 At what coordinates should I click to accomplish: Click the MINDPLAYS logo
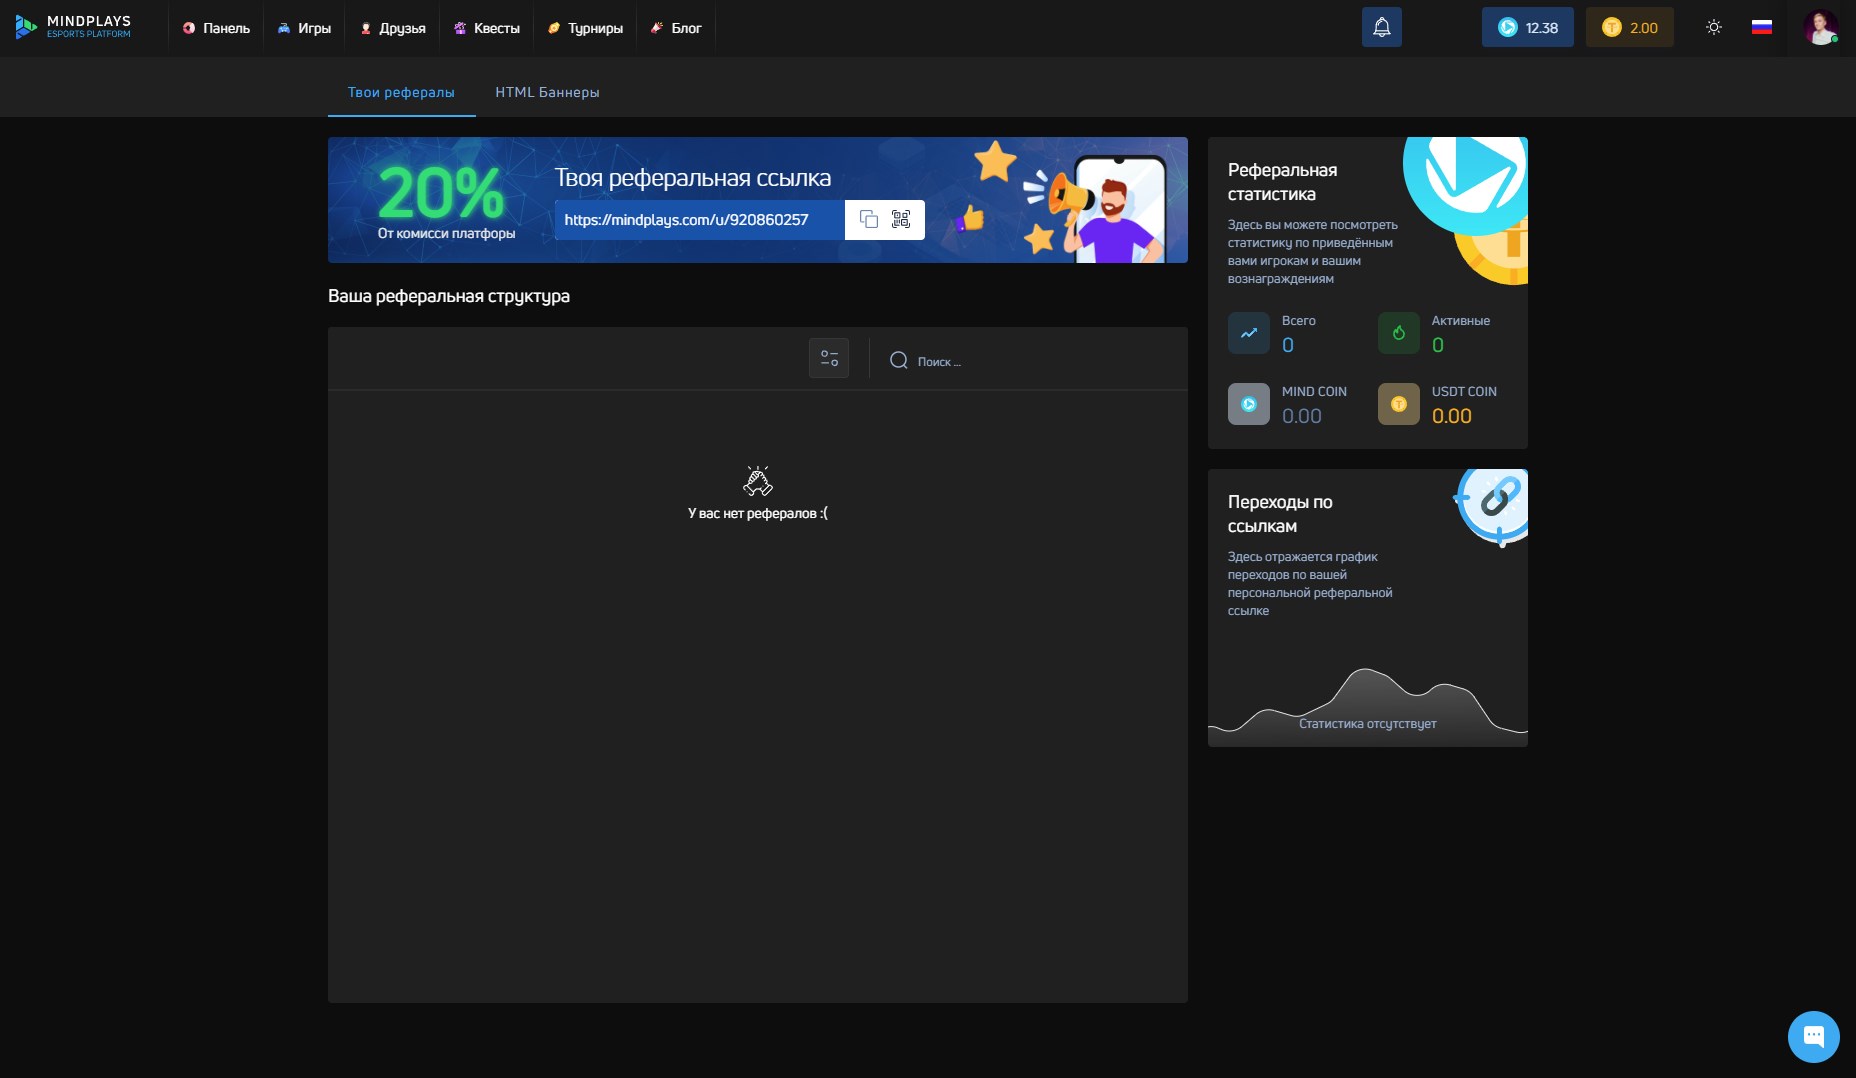coord(74,27)
